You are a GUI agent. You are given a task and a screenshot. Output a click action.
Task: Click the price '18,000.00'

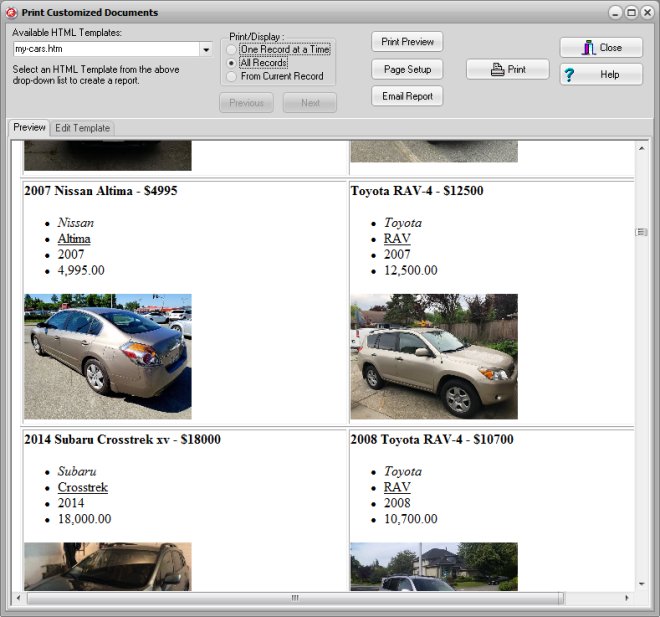tap(84, 519)
